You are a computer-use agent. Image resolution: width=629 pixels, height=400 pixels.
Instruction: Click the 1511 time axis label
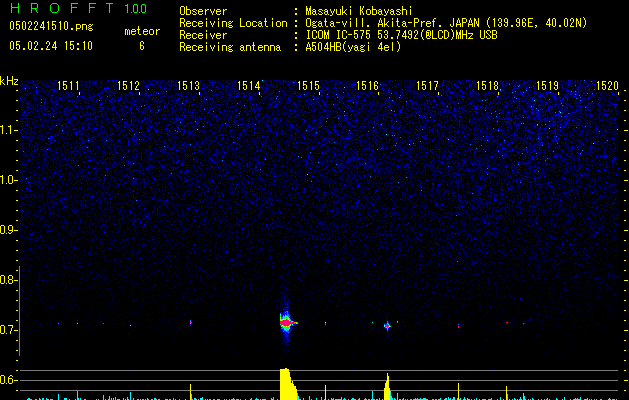[69, 87]
